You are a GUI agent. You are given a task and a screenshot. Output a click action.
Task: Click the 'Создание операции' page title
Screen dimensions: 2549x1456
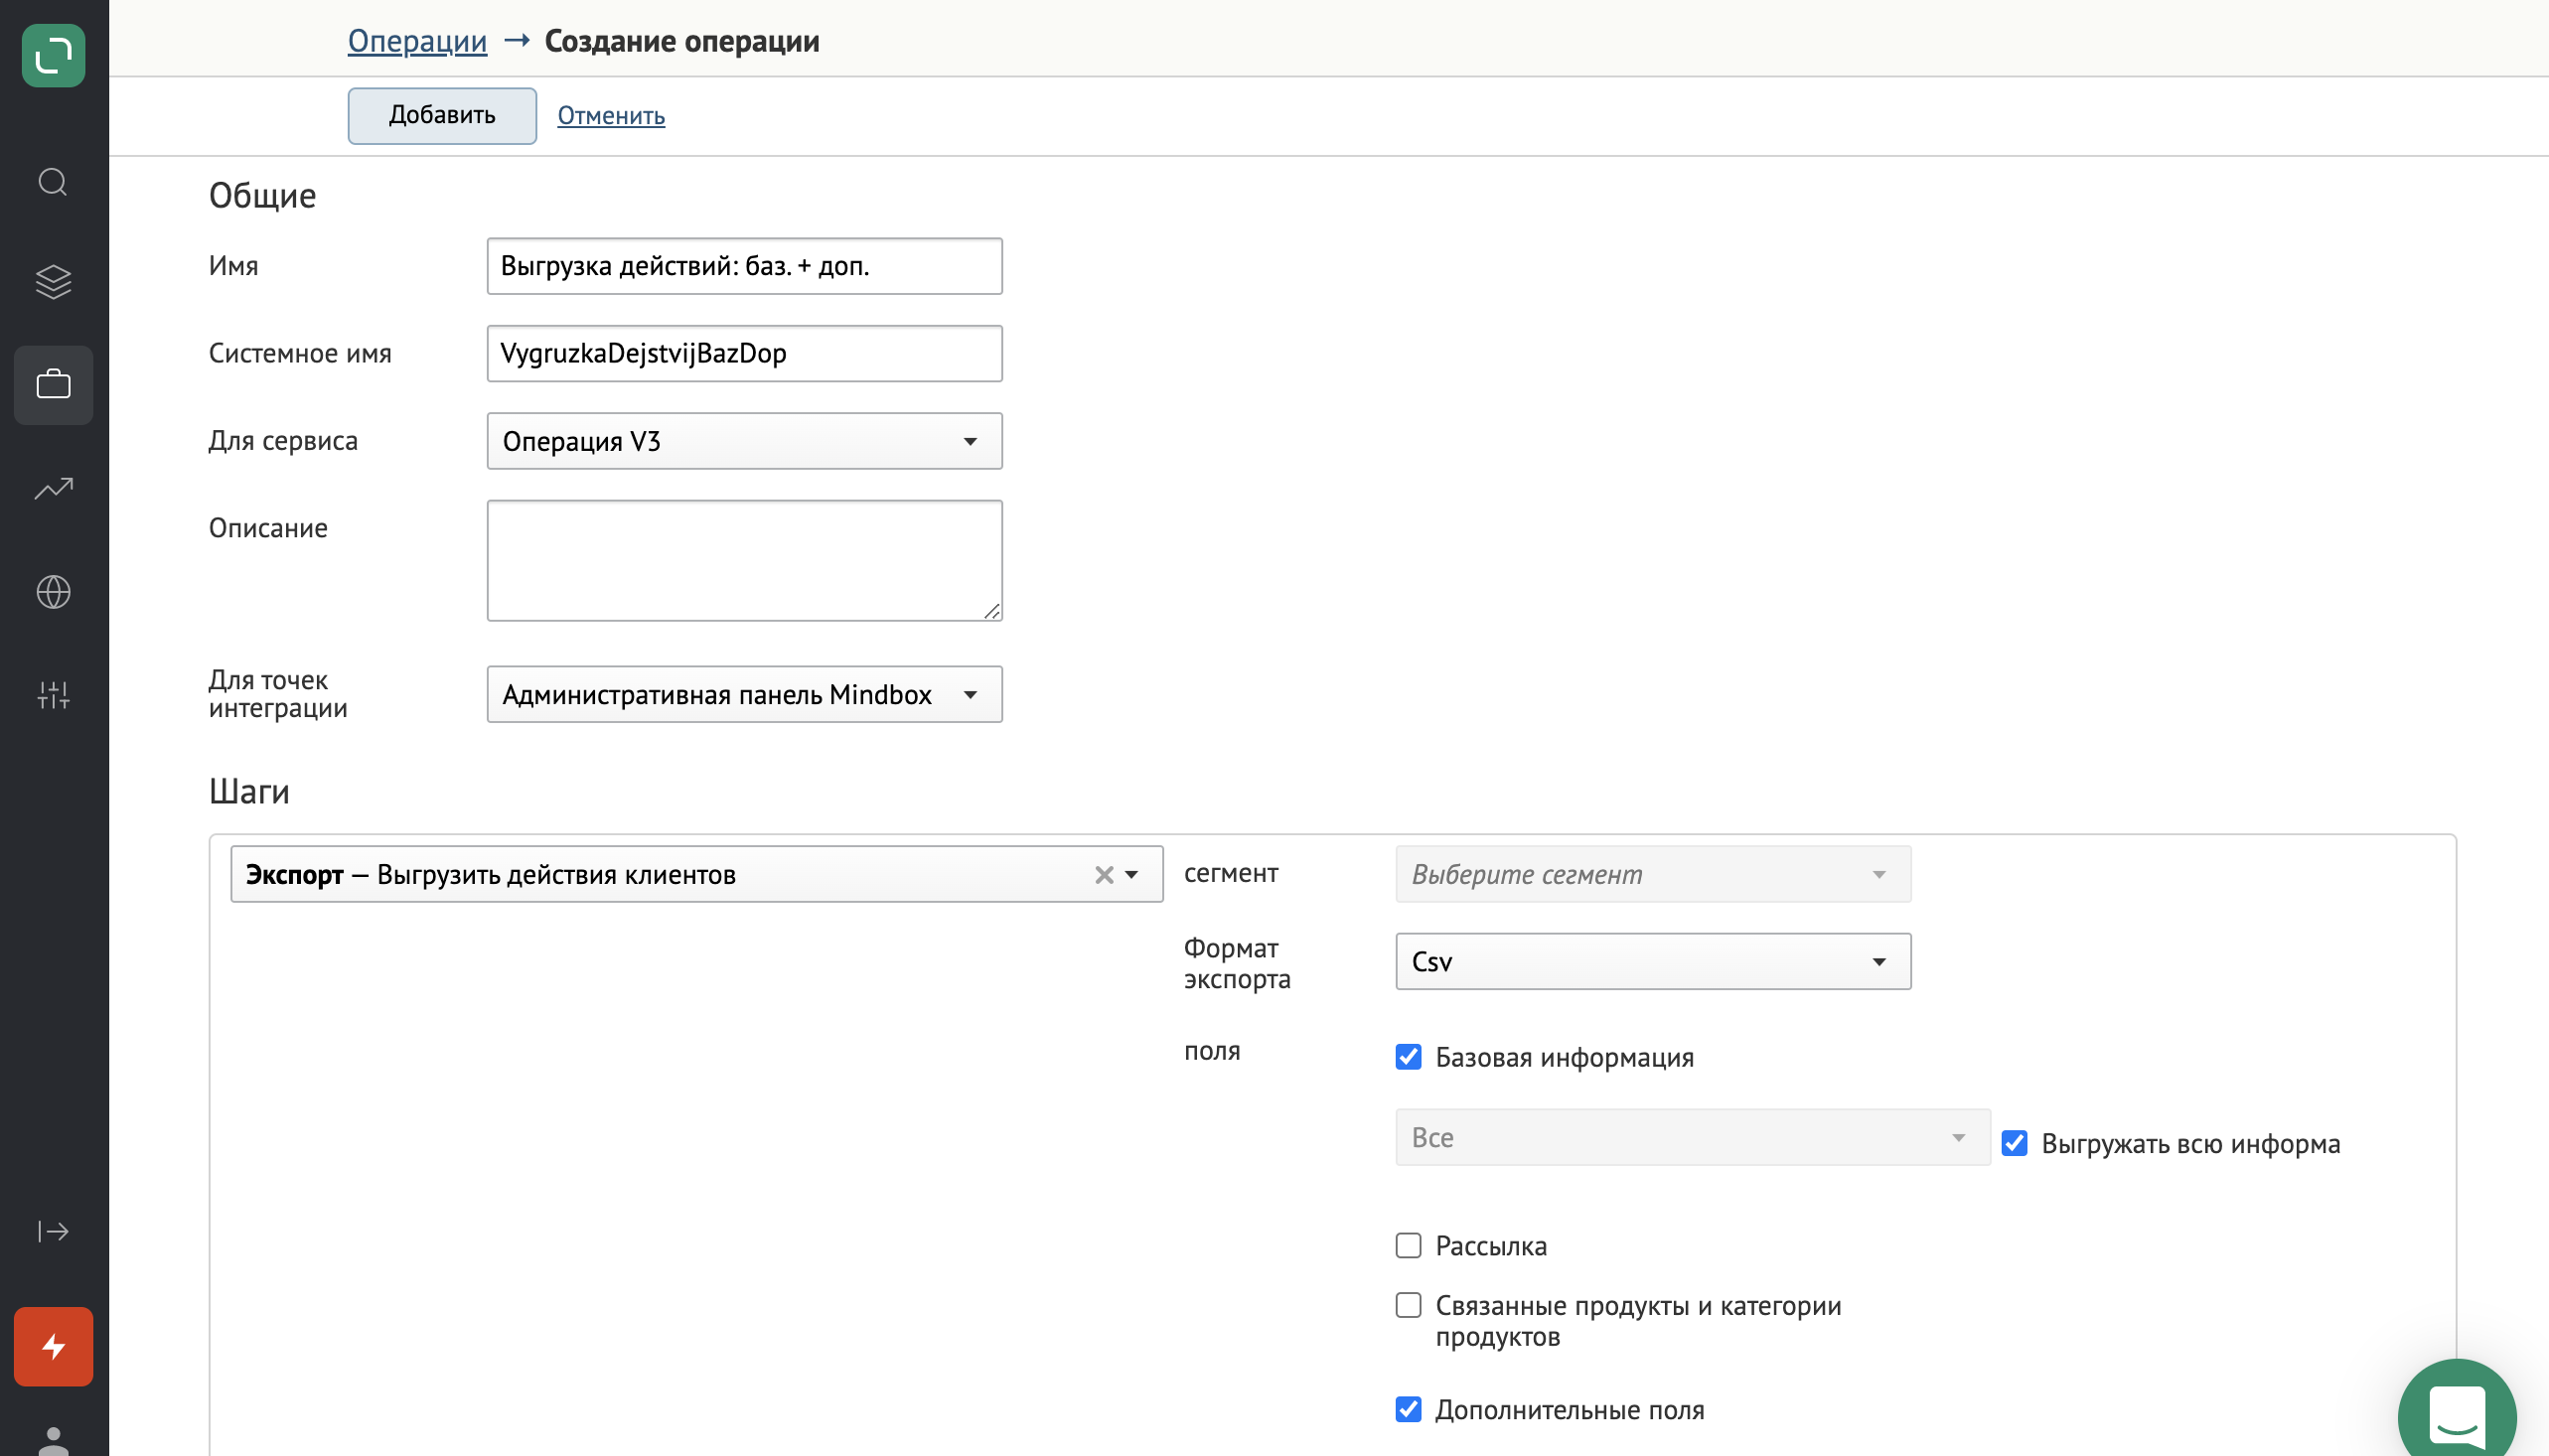tap(682, 41)
